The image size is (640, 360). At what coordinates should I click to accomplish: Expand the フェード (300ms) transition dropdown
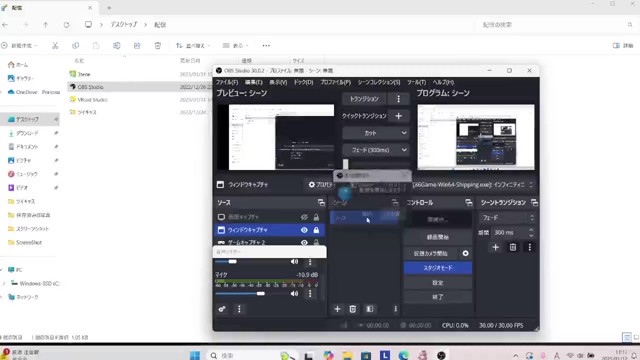[376, 150]
